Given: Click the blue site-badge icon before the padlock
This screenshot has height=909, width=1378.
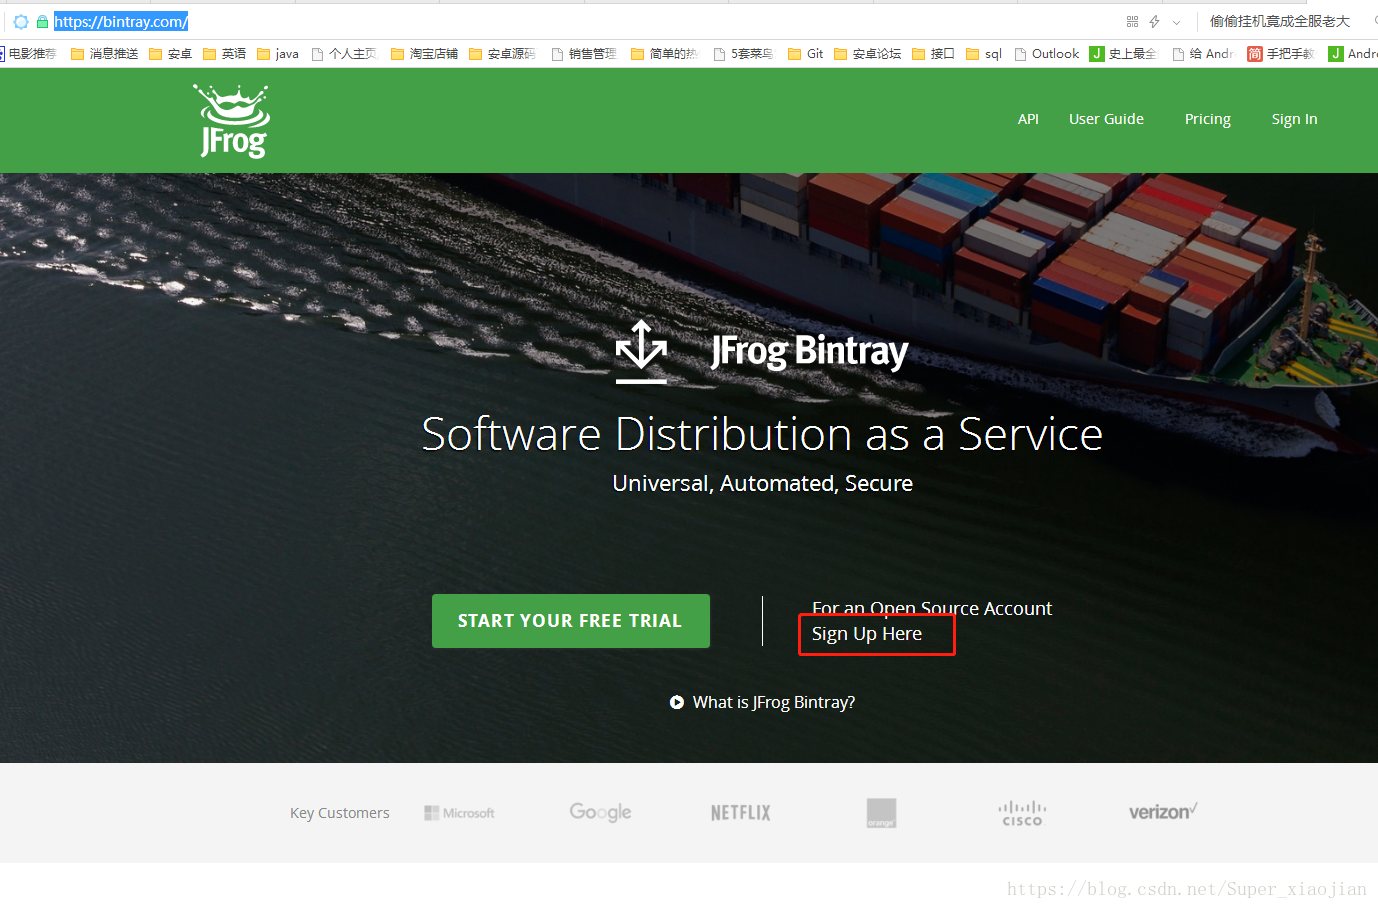Looking at the screenshot, I should 21,22.
